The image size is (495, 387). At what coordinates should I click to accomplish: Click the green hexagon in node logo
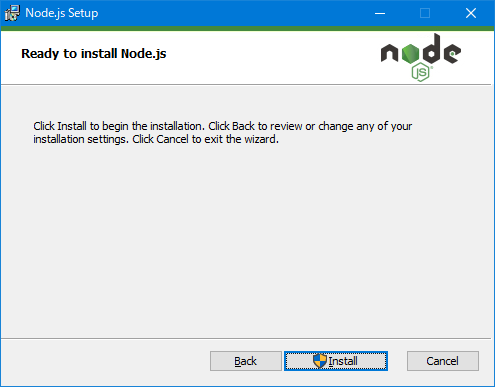[x=410, y=54]
